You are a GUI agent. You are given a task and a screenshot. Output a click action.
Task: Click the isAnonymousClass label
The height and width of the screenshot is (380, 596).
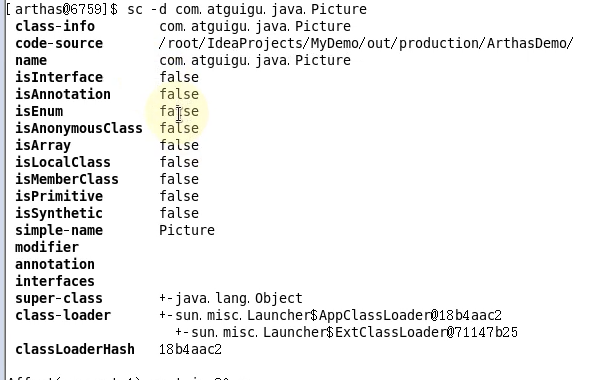[79, 128]
